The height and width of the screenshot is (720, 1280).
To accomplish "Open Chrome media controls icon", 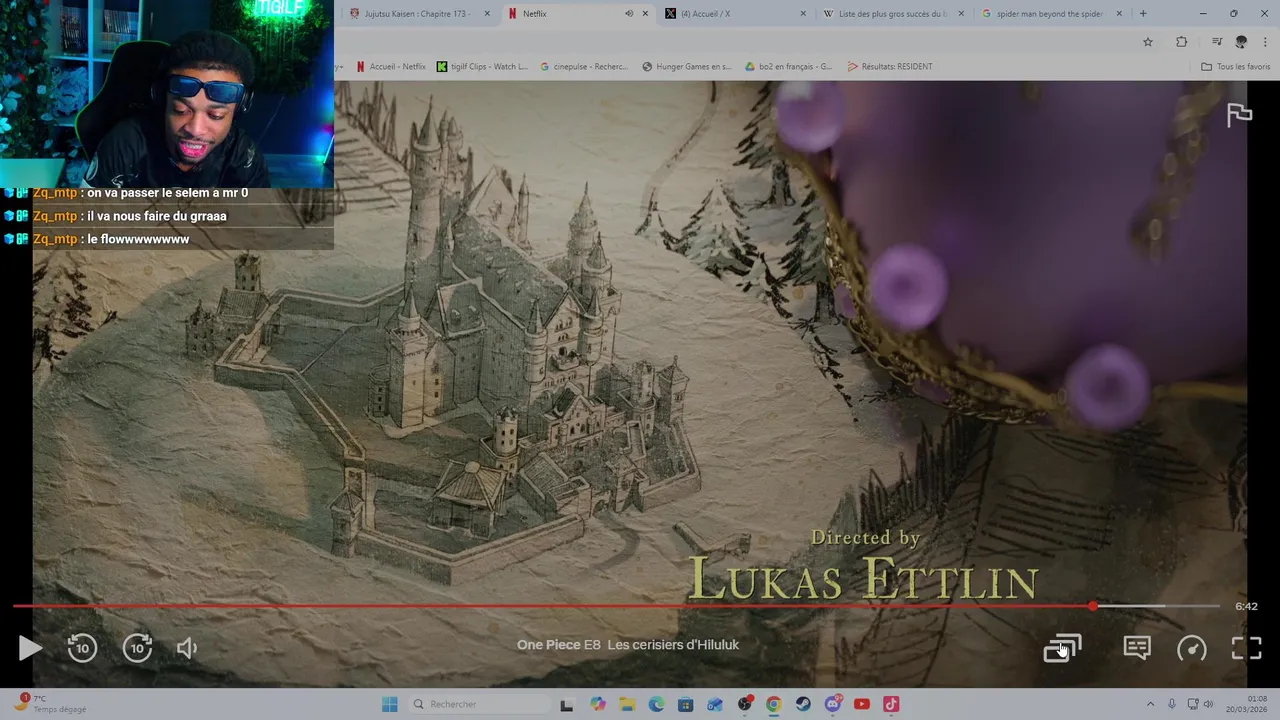I will tap(1217, 42).
